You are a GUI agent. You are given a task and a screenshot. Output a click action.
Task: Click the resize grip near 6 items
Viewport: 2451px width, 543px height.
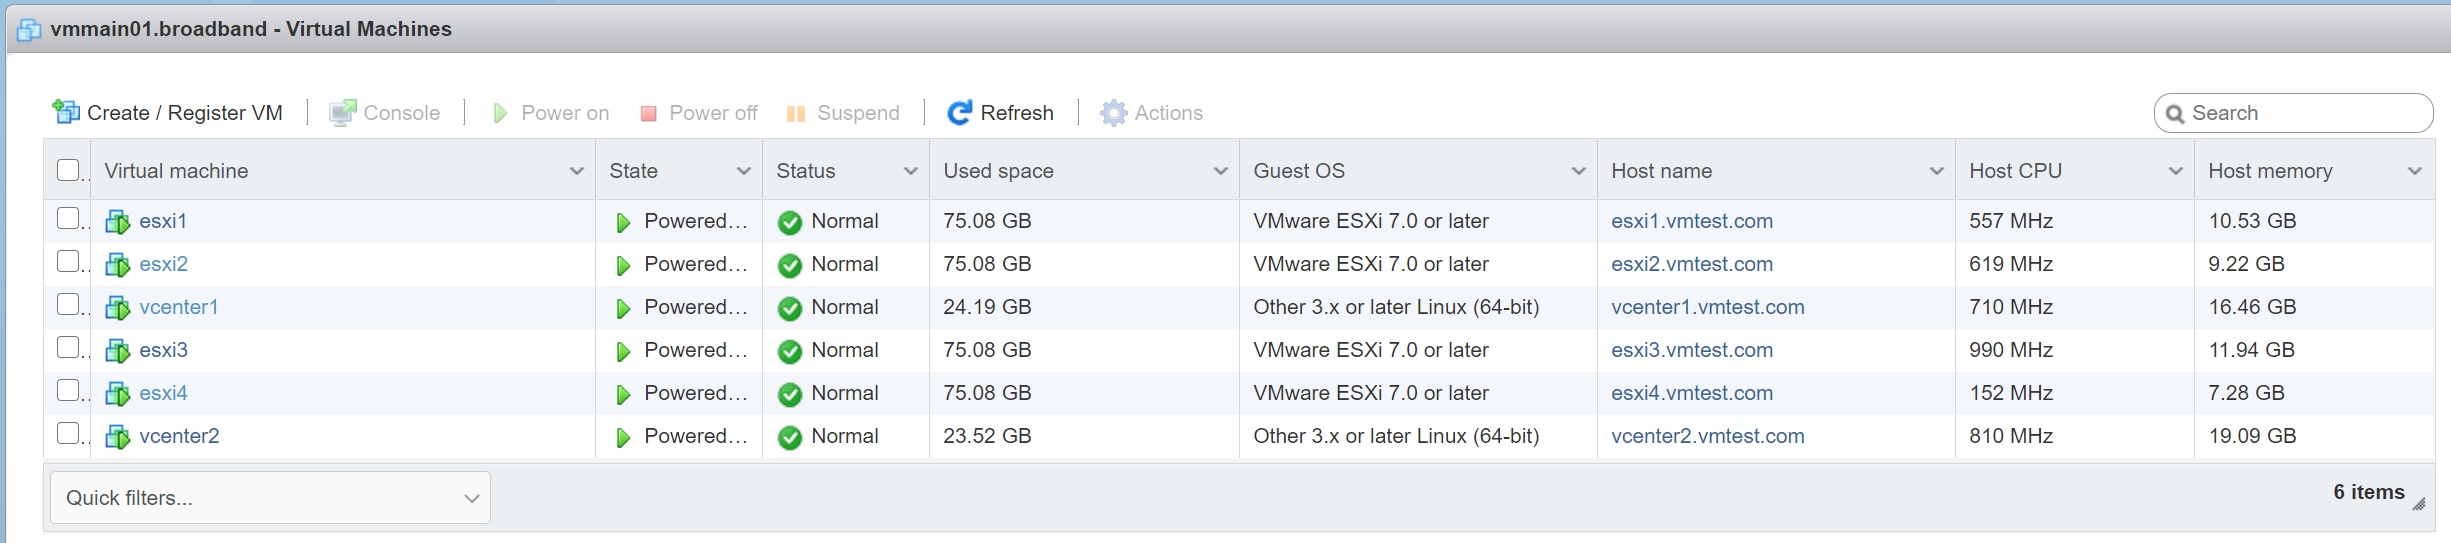tap(2418, 504)
